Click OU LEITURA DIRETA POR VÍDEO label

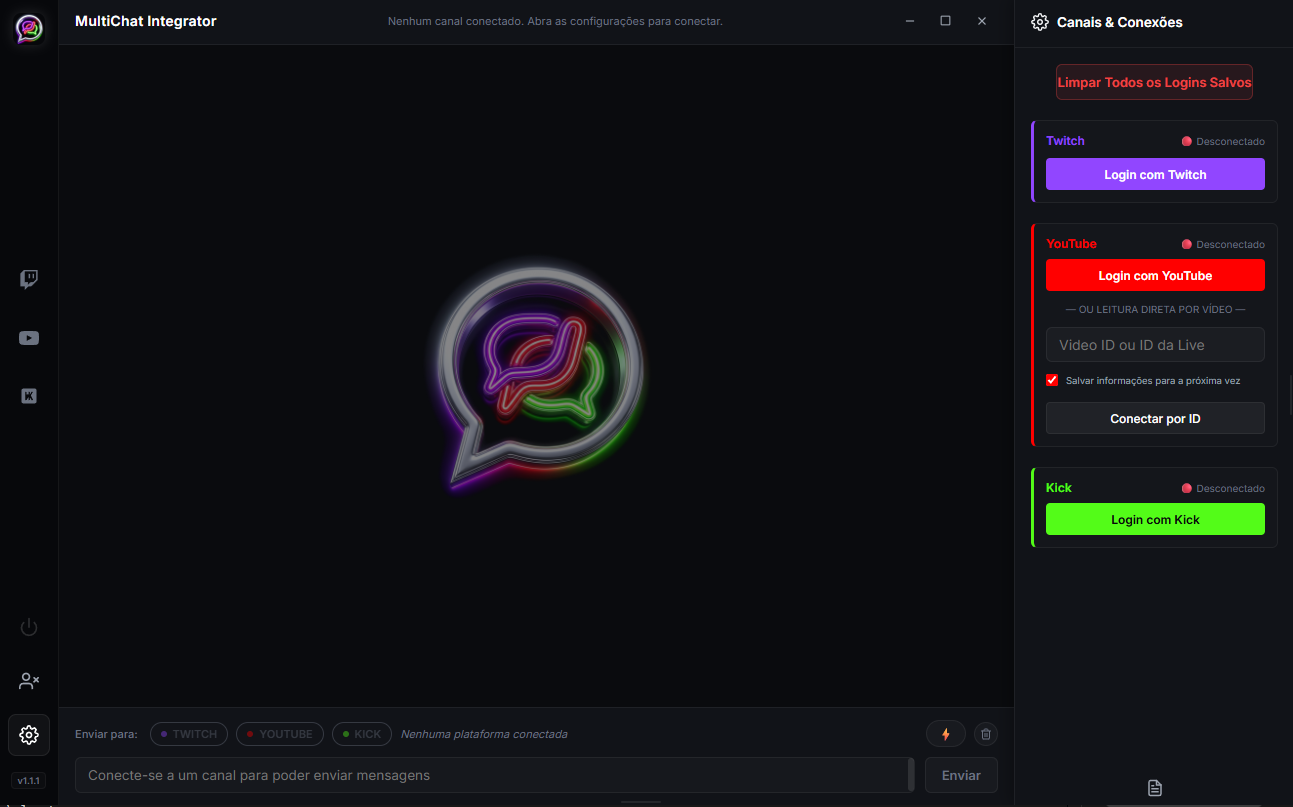(x=1155, y=309)
